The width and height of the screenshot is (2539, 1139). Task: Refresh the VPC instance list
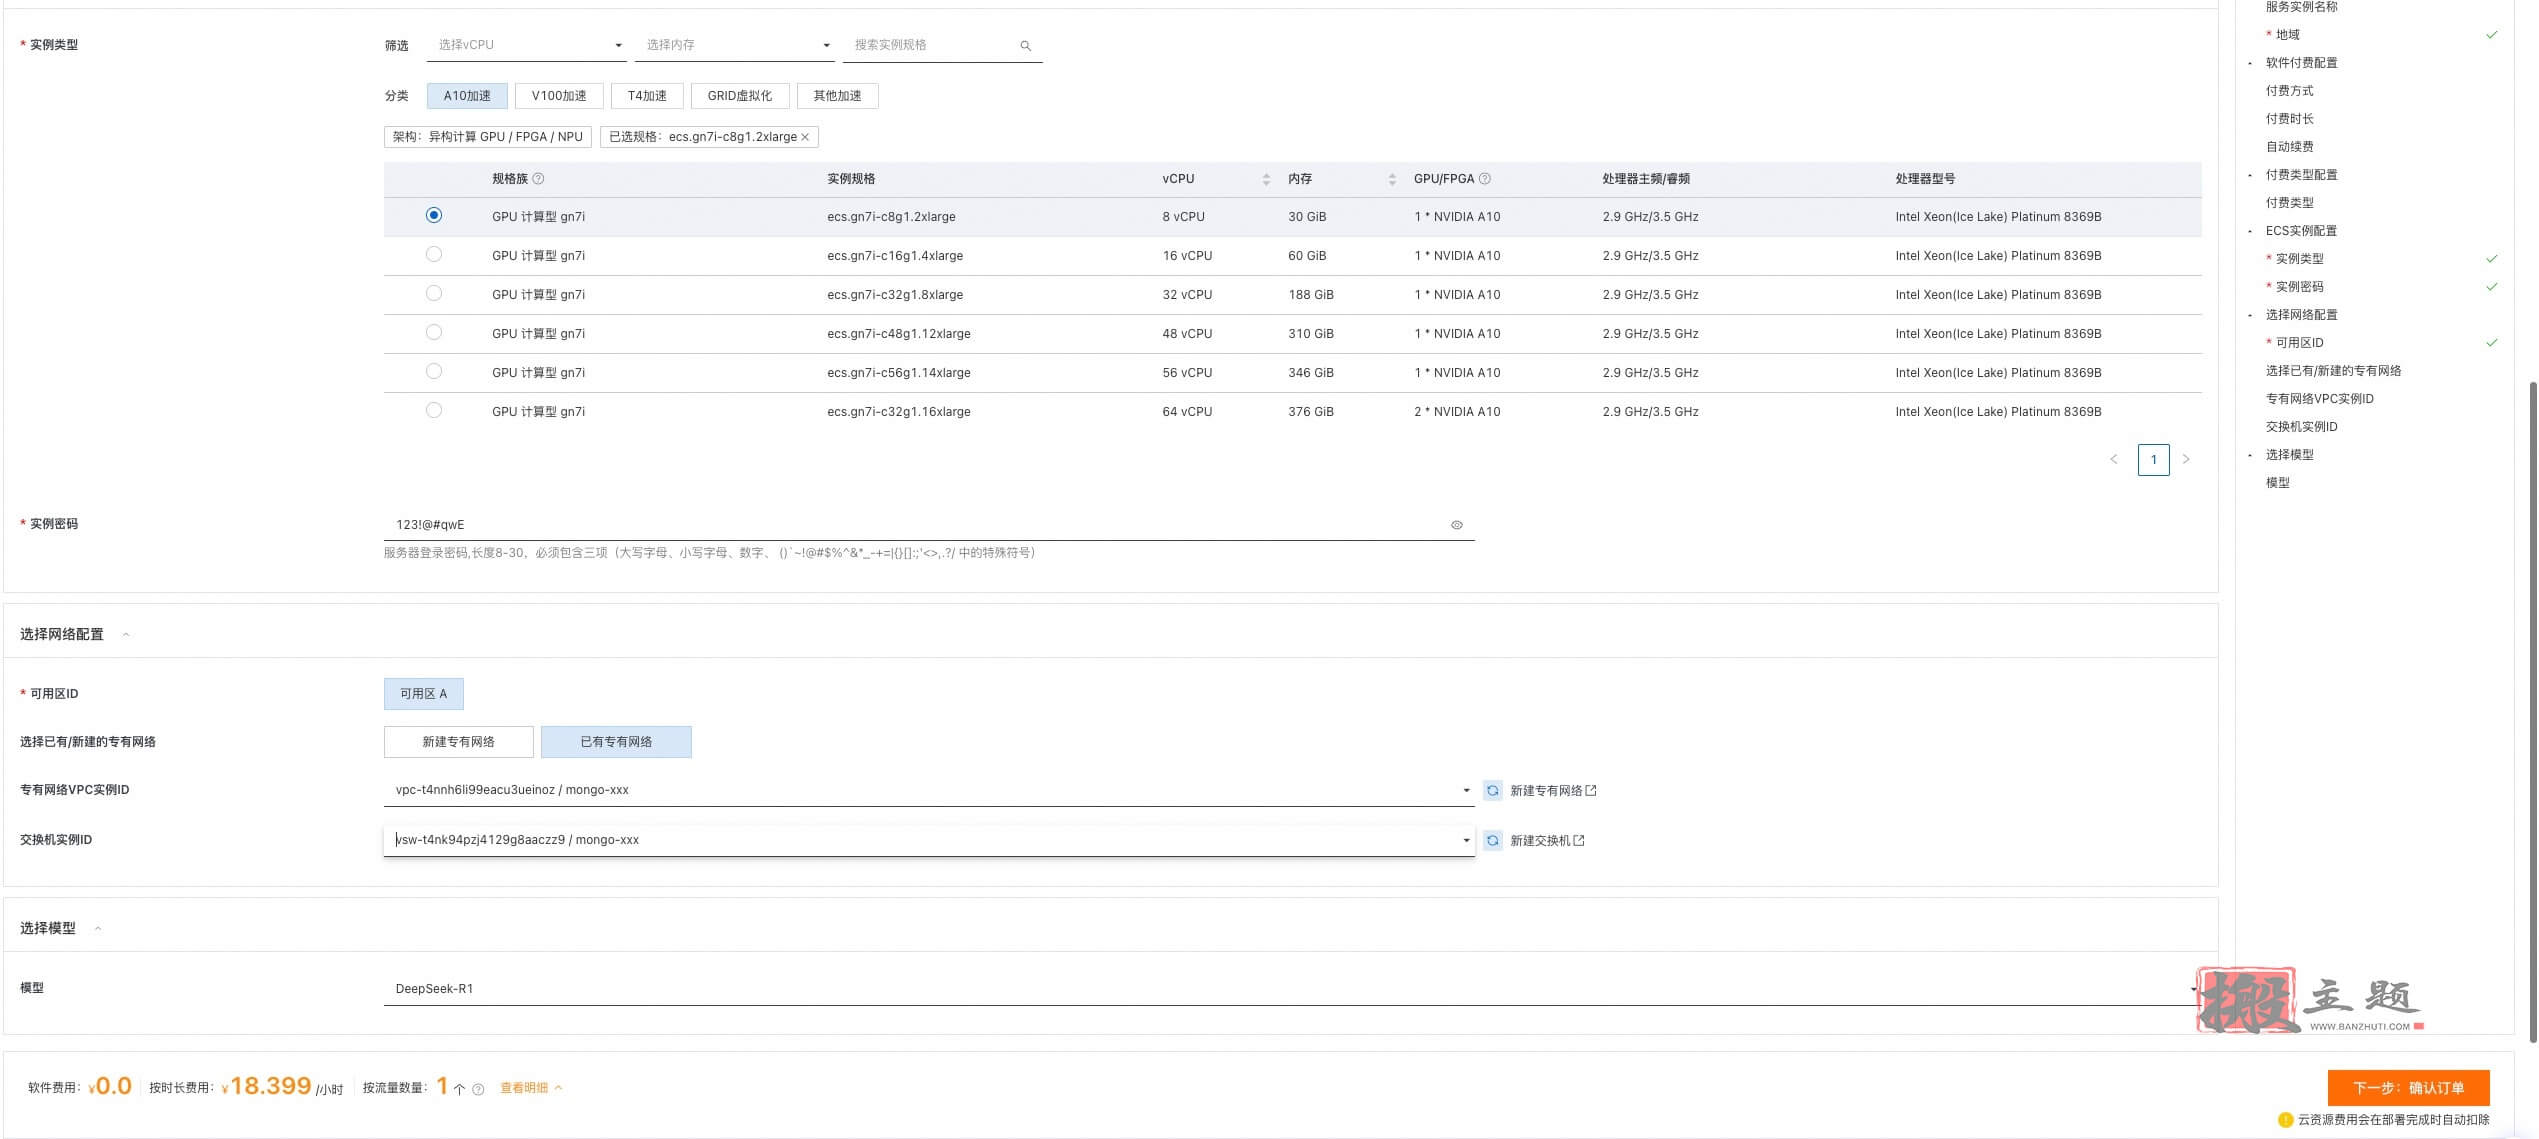tap(1492, 791)
